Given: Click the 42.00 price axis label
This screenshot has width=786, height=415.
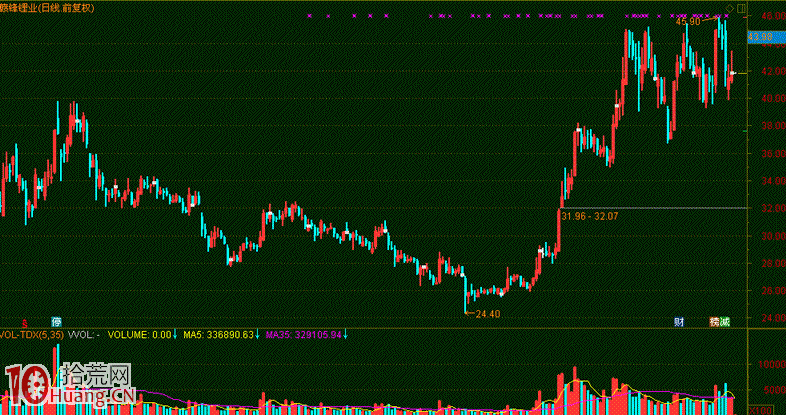Looking at the screenshot, I should pos(772,71).
